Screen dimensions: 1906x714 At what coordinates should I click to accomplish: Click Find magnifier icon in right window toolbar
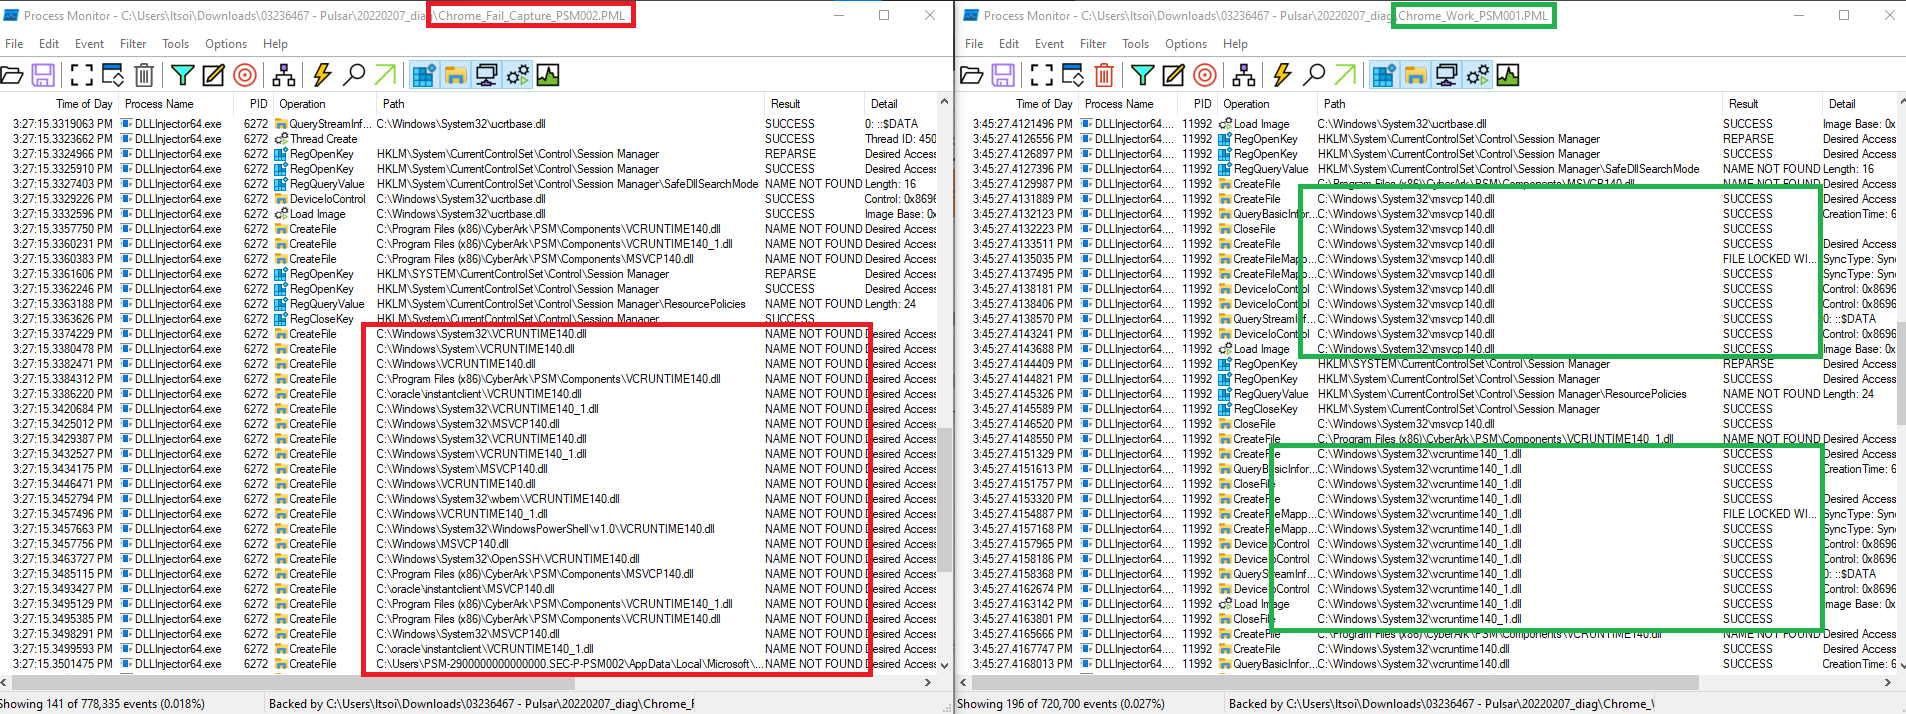tap(1314, 75)
